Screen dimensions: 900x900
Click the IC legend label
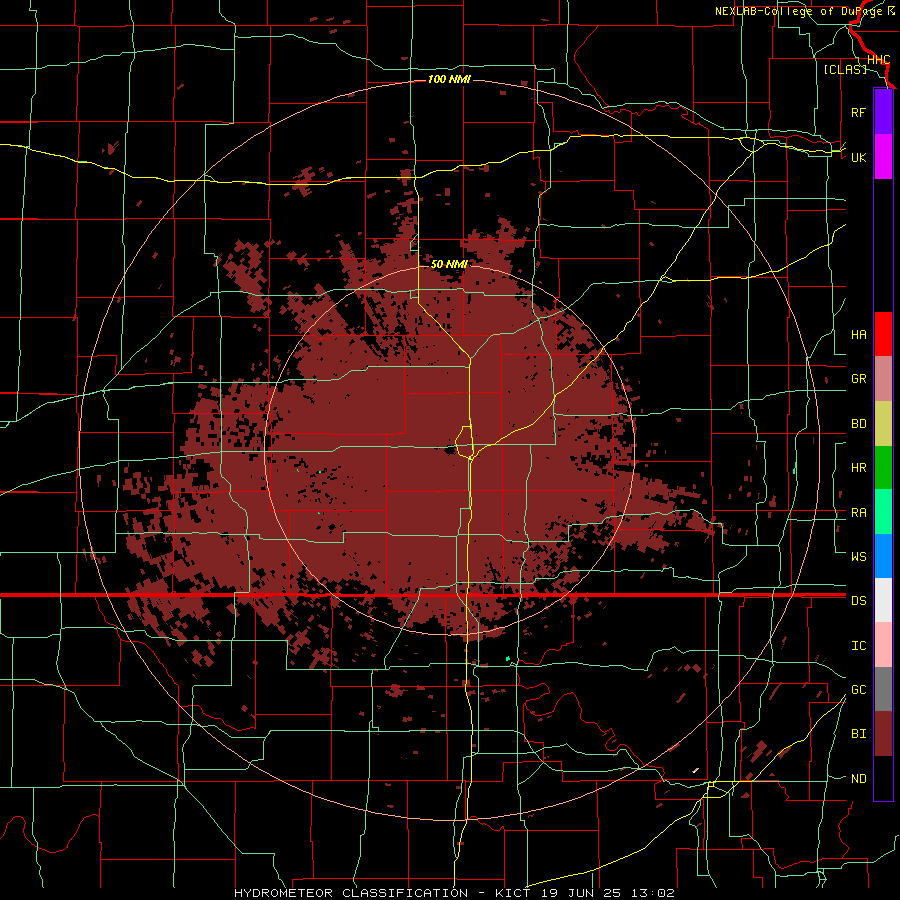[x=858, y=646]
